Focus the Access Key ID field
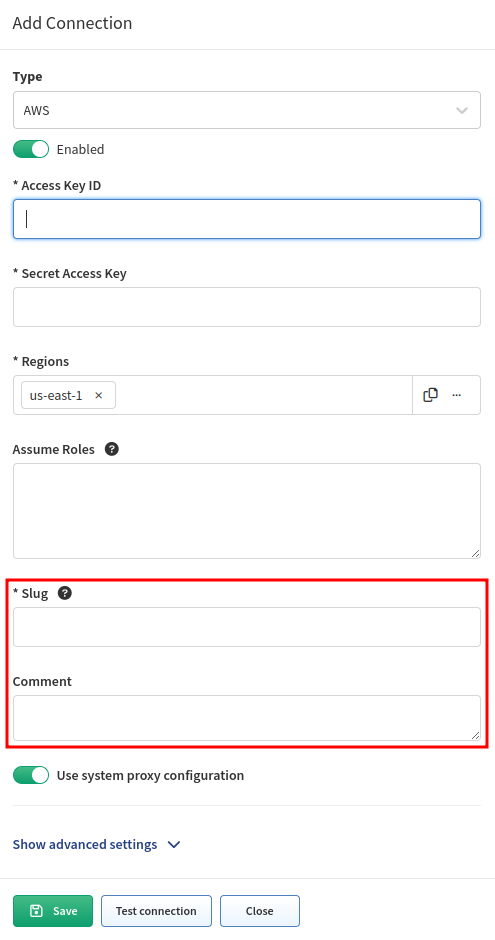The height and width of the screenshot is (940, 495). coord(247,219)
